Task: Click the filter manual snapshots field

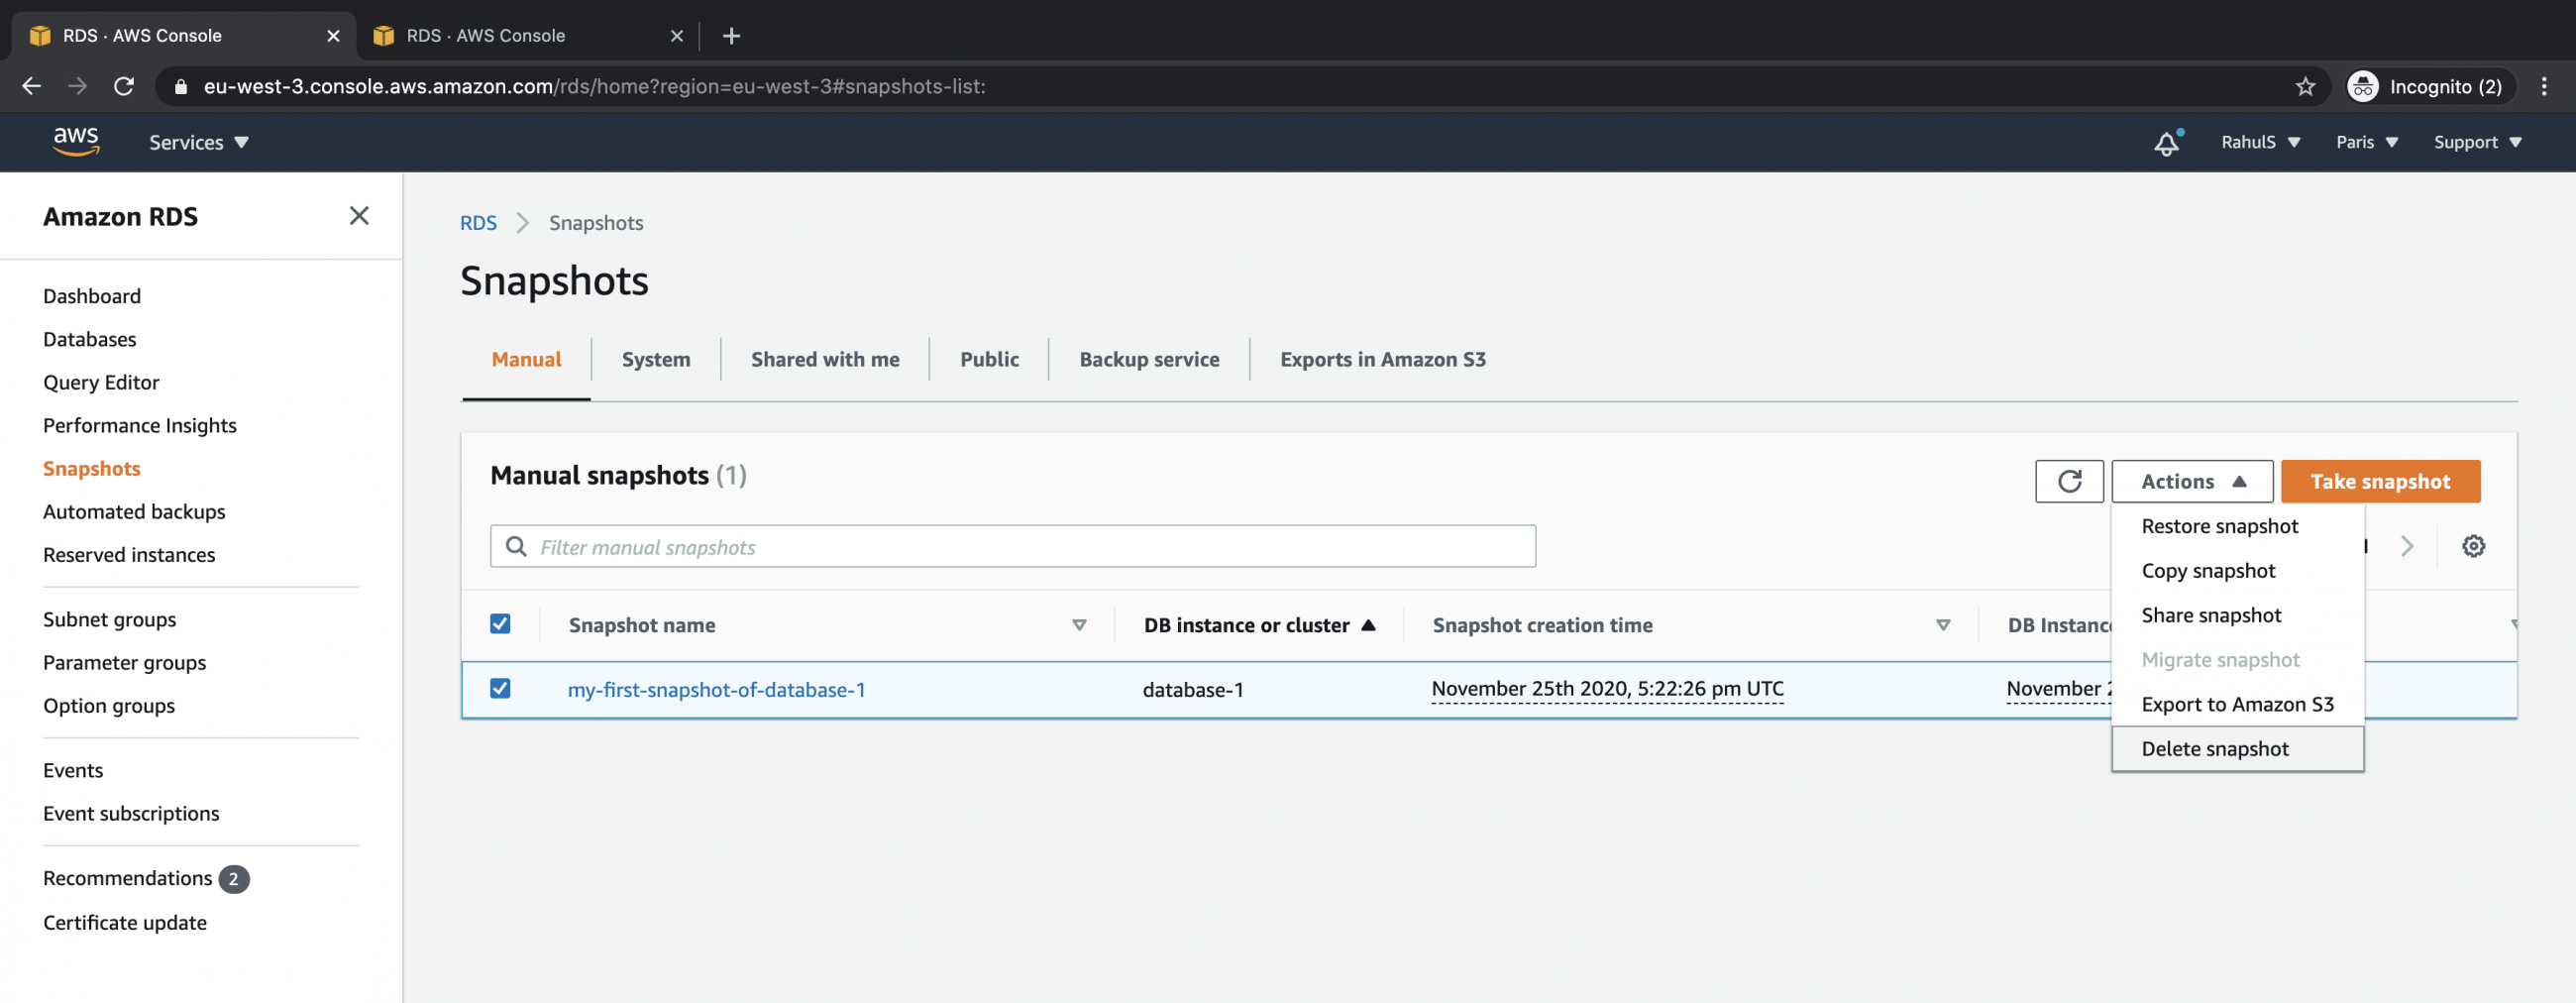Action: (1012, 546)
